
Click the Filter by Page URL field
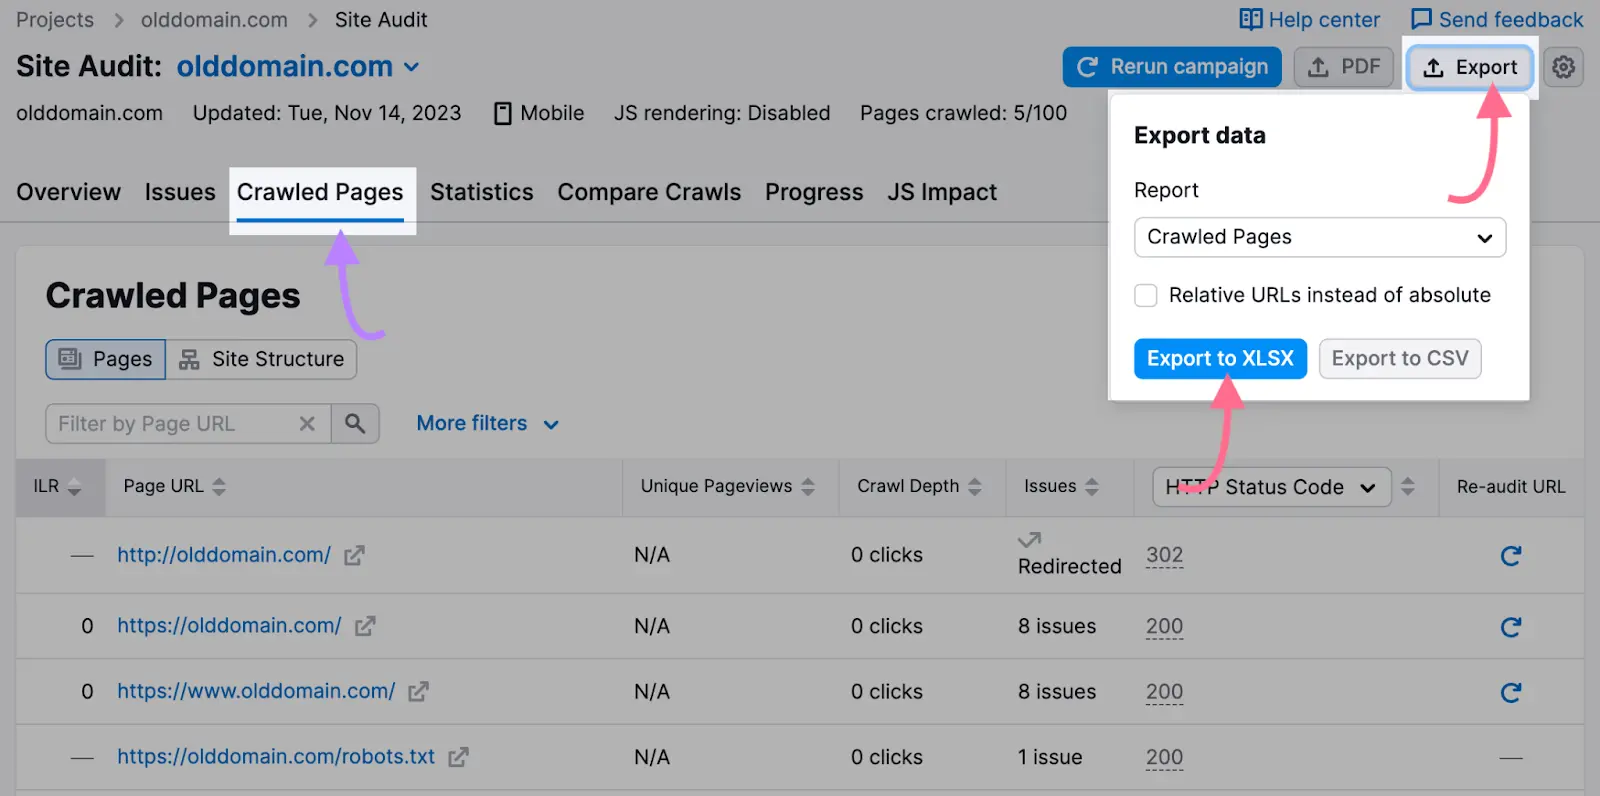[170, 424]
